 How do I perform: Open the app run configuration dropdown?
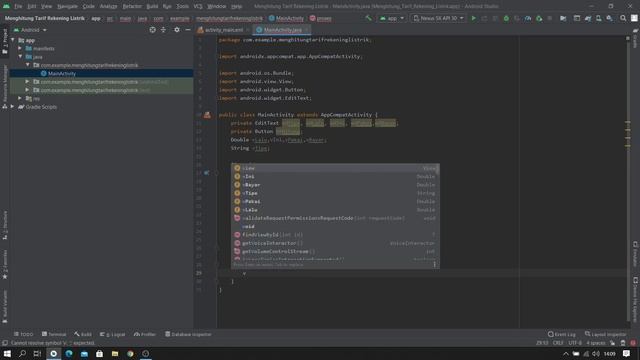point(392,18)
